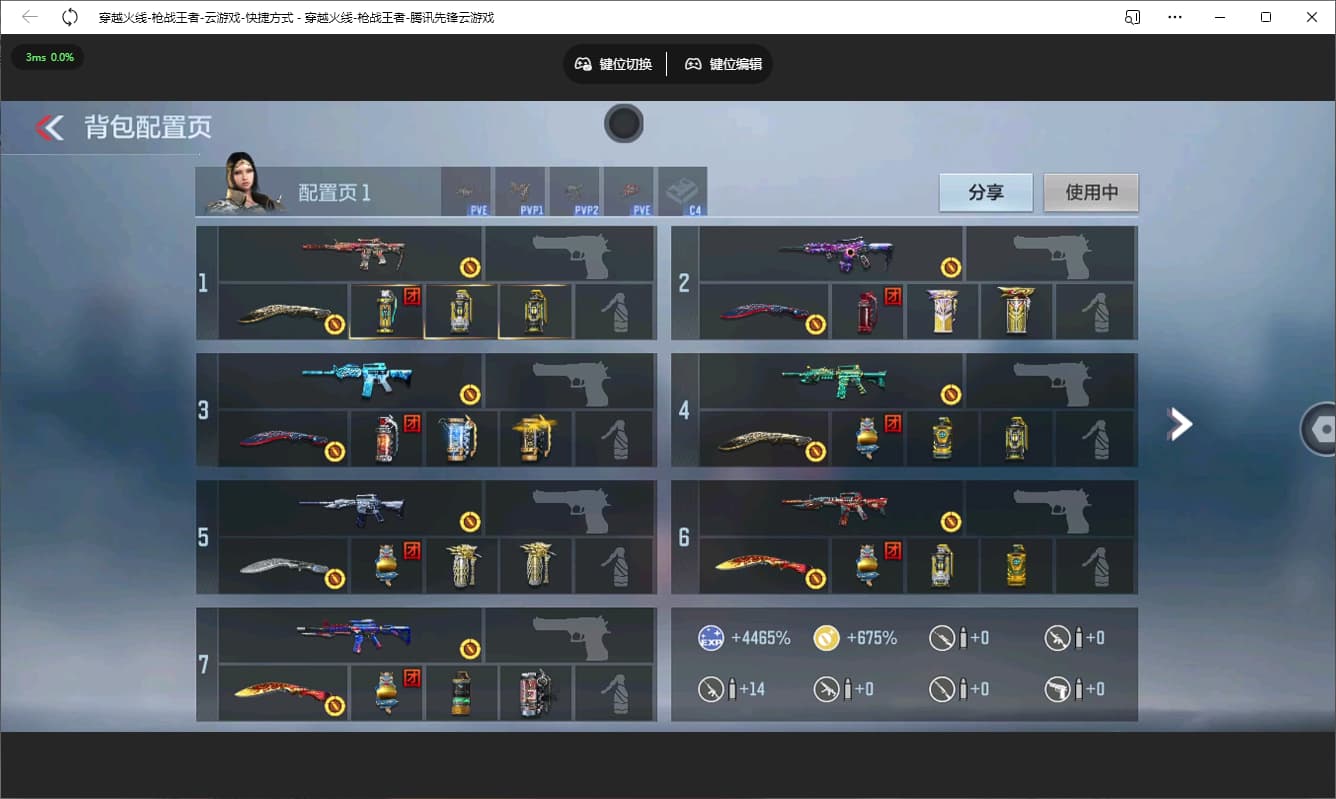This screenshot has width=1336, height=799.
Task: Go back using the 背包配置页 chevron
Action: tap(49, 127)
